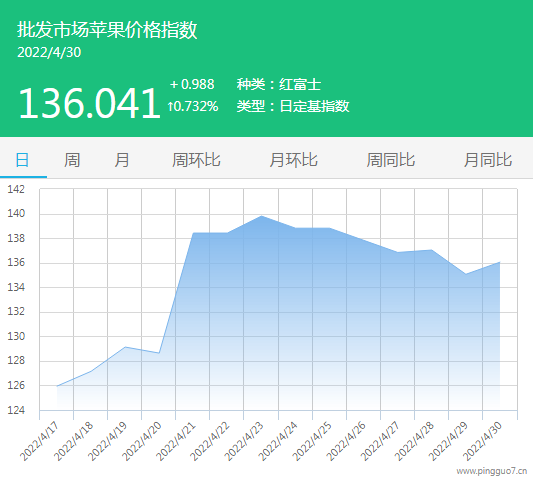This screenshot has height=481, width=533.
Task: Click the 类型：日定基指数 label
Action: 293,106
